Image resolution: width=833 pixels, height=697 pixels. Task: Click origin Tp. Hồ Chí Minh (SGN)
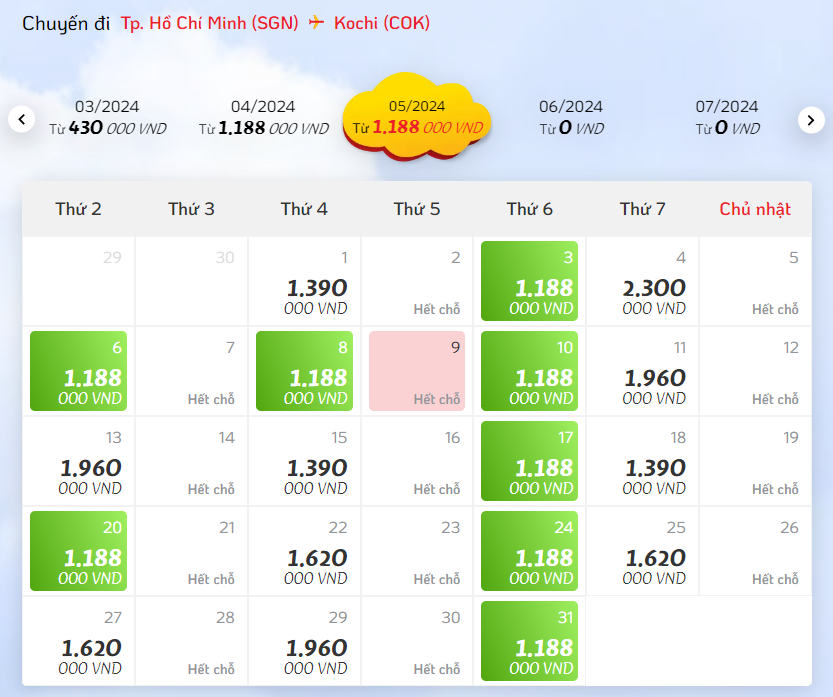coord(210,23)
